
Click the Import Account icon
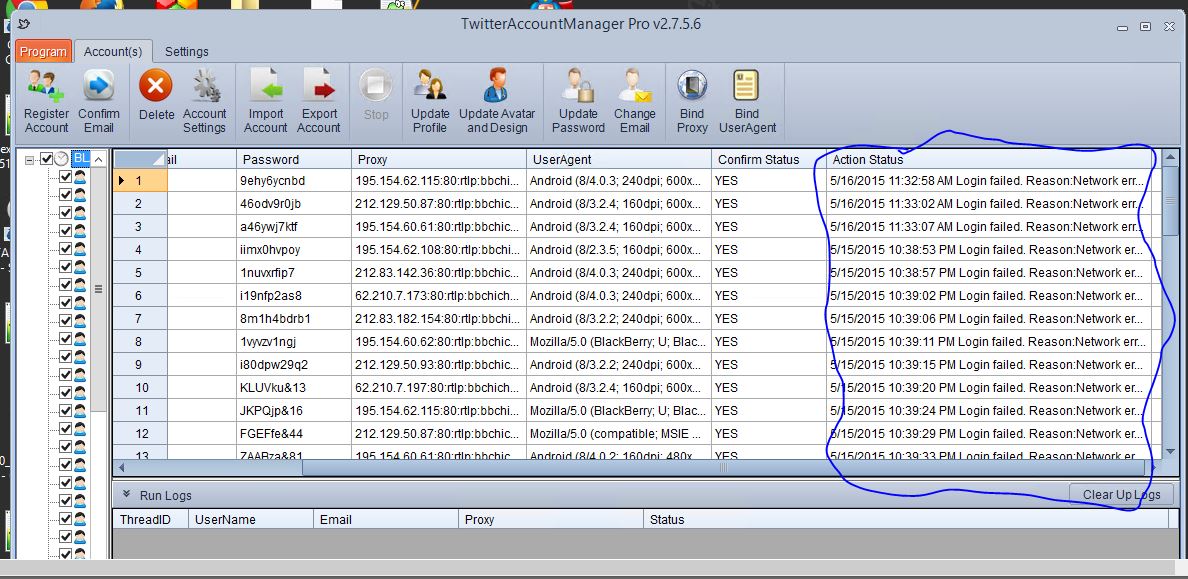265,86
